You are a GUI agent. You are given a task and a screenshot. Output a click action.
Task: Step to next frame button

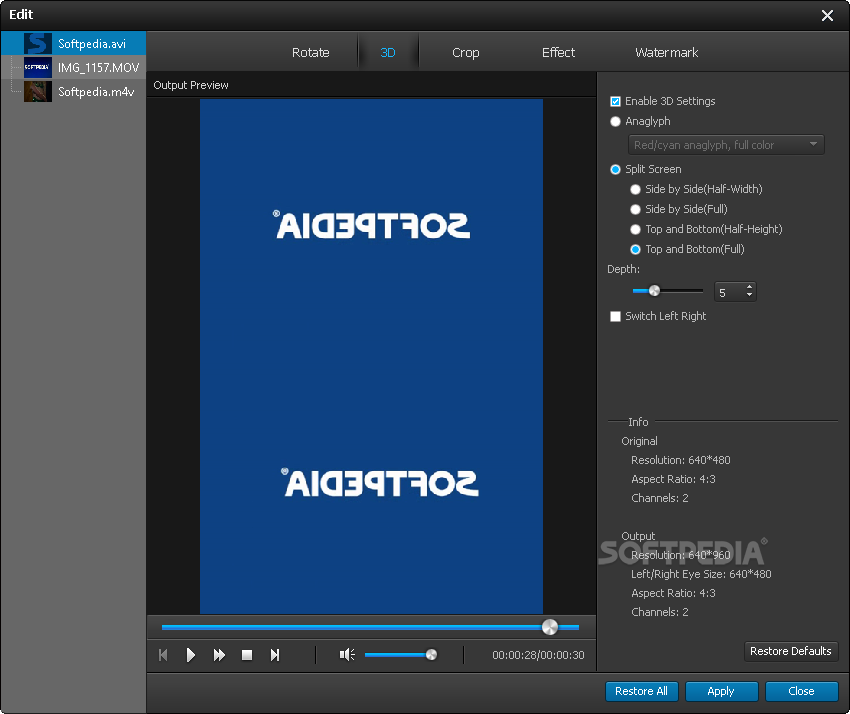pos(275,655)
